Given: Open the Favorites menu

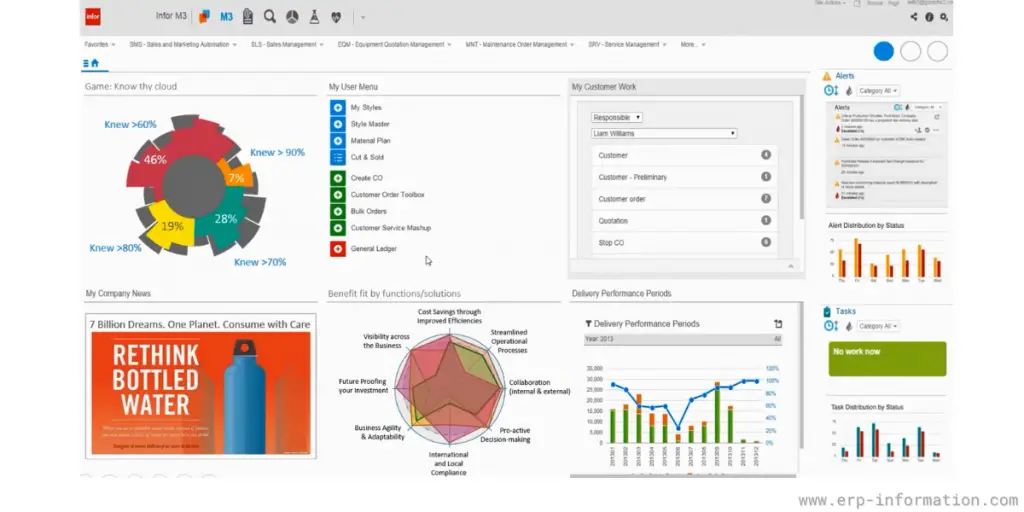Looking at the screenshot, I should [100, 44].
